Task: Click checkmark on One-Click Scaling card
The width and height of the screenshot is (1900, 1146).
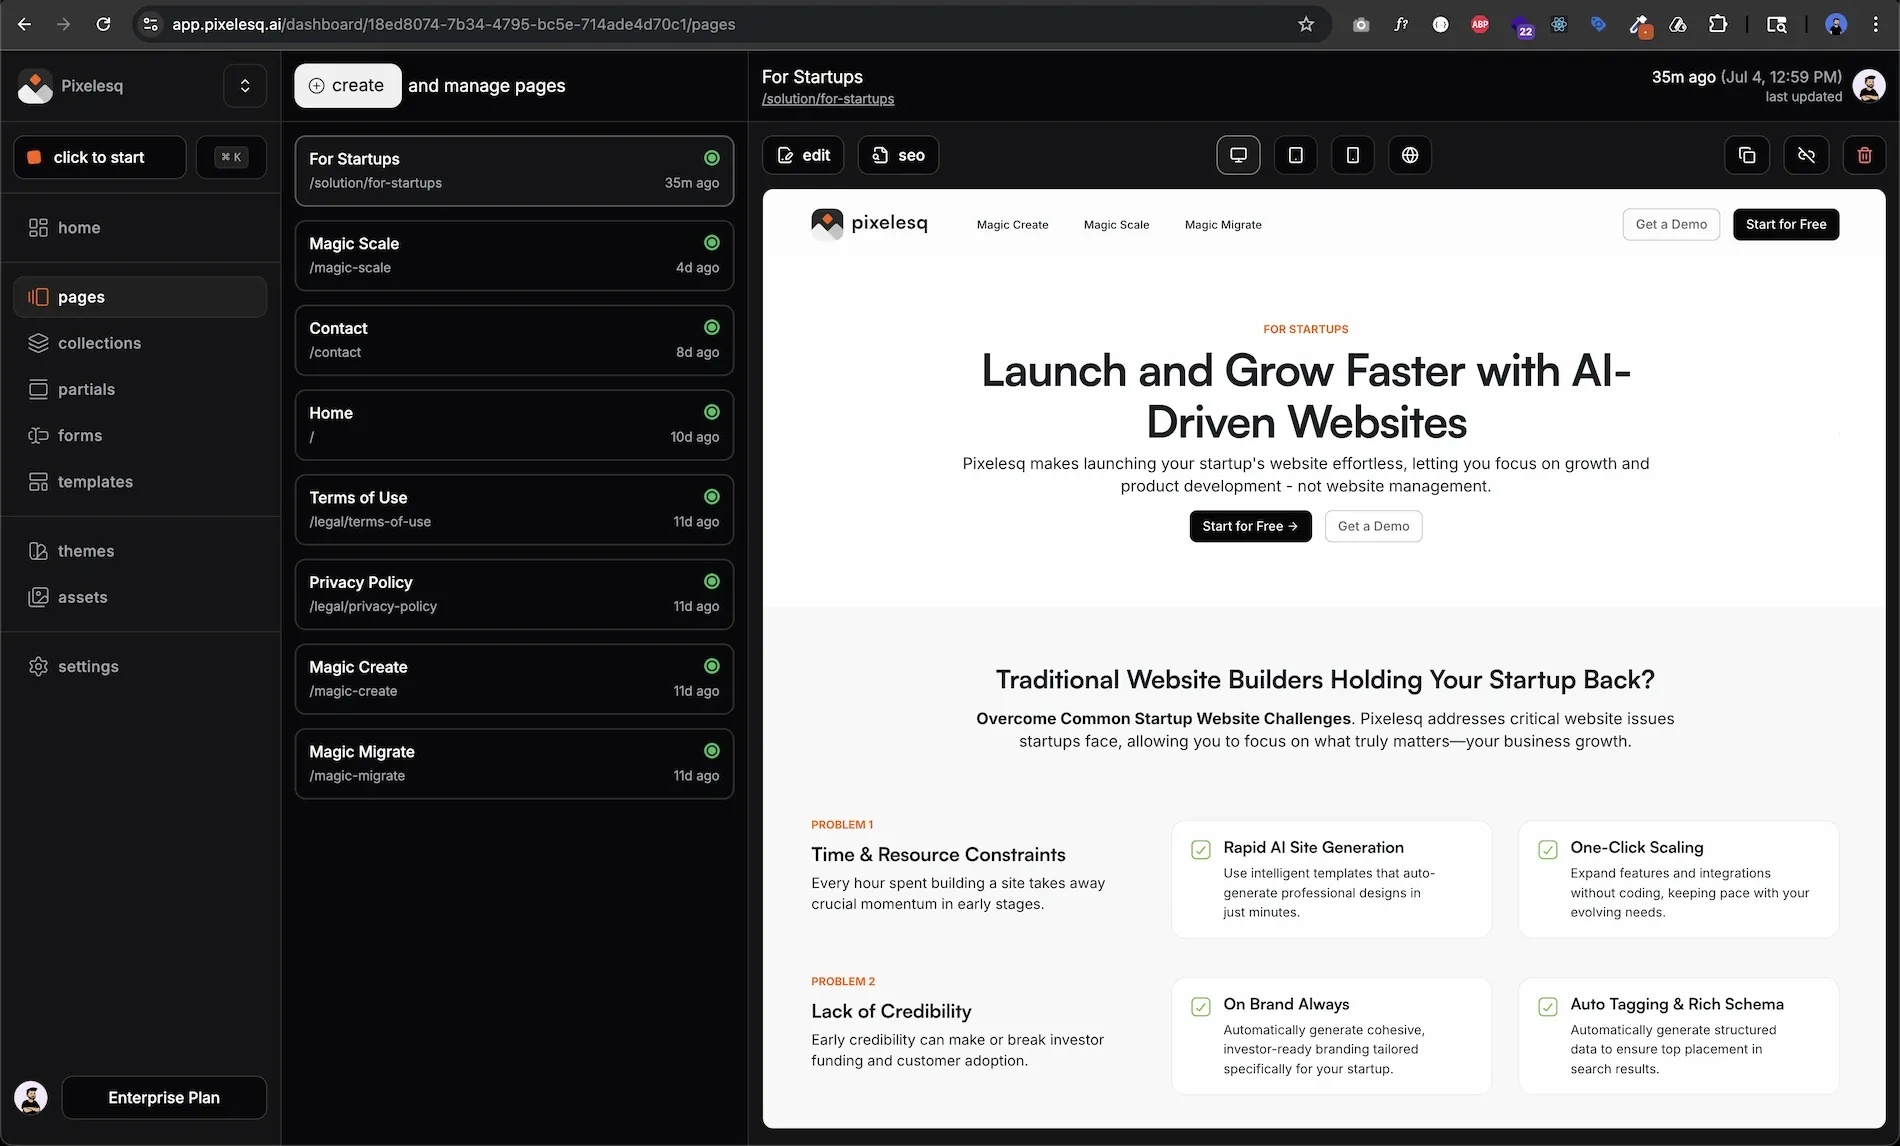Action: [1548, 850]
